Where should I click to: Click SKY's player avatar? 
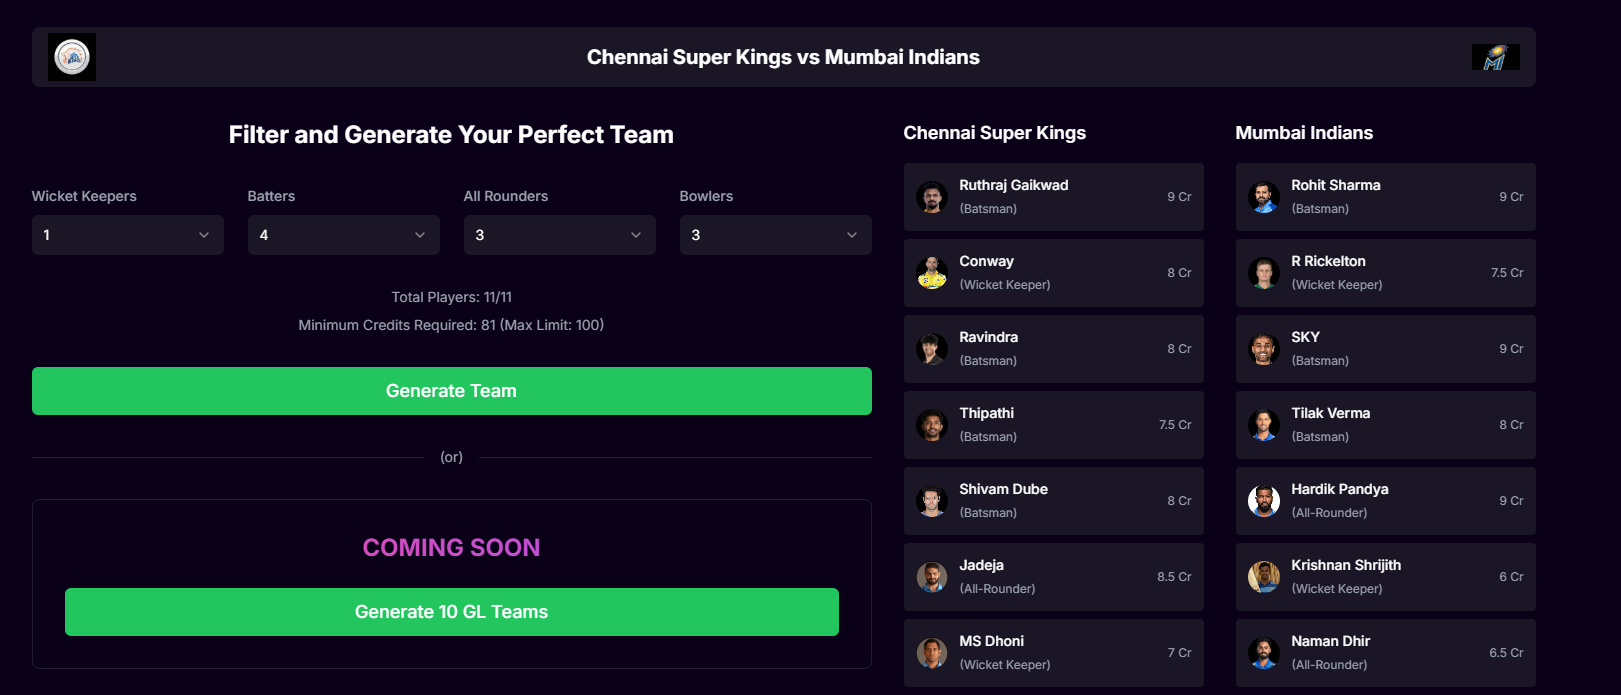1264,349
